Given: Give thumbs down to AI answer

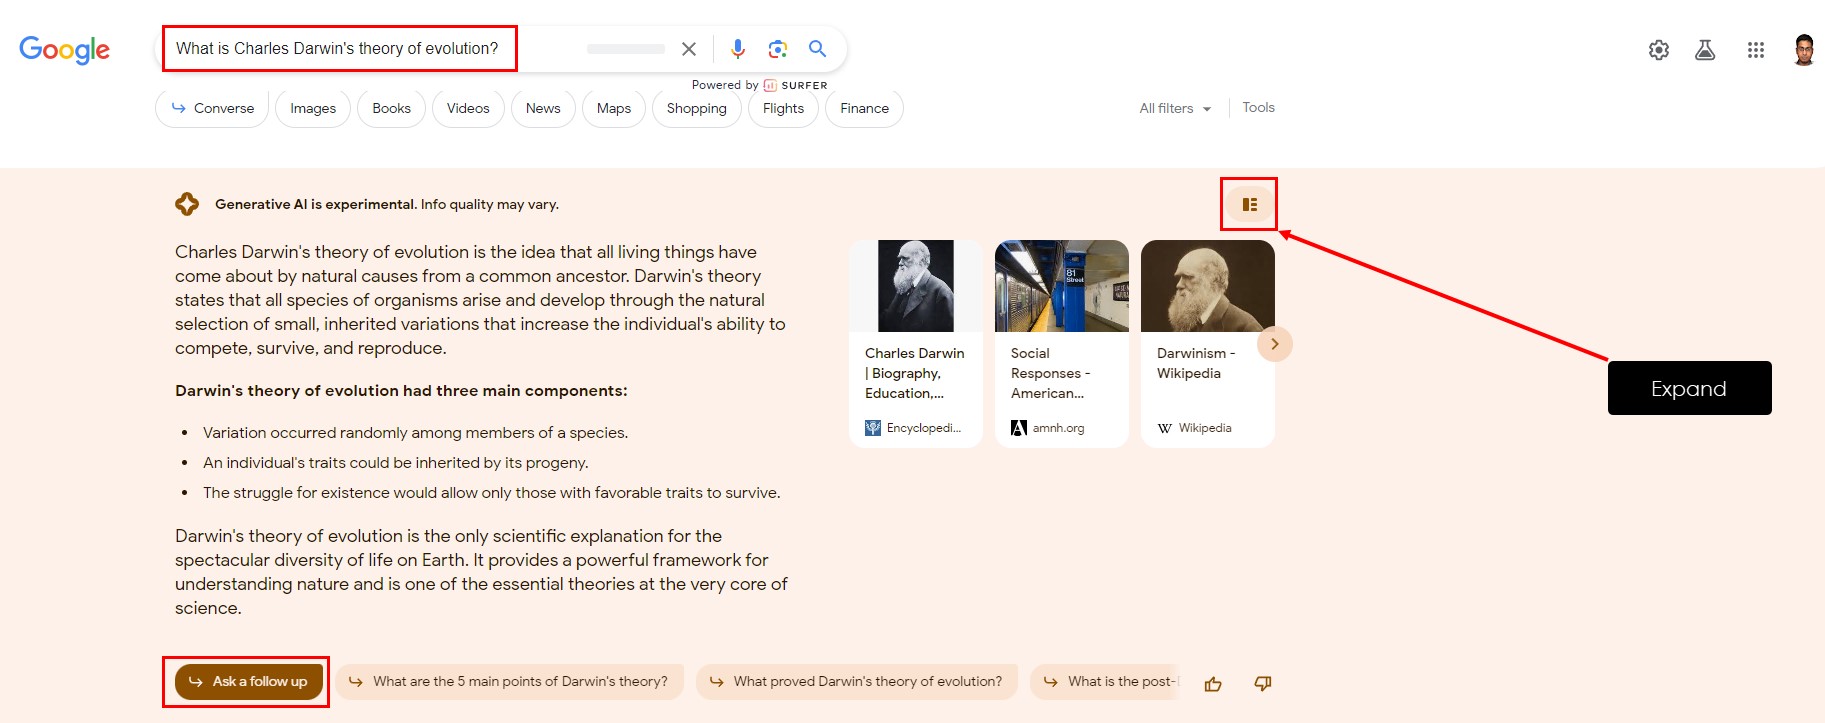Looking at the screenshot, I should click(1263, 684).
